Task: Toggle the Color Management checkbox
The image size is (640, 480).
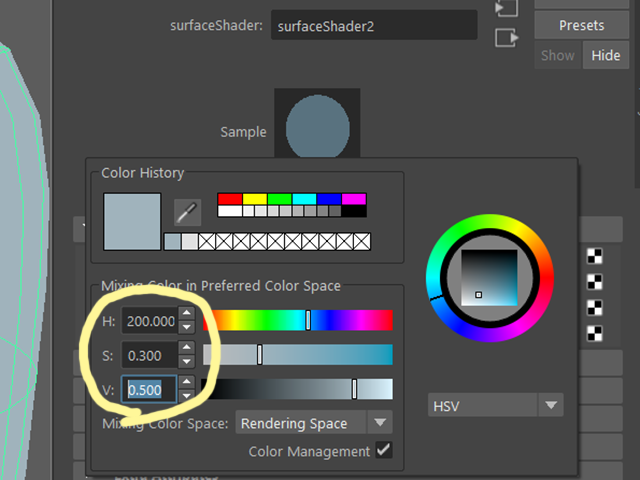Action: click(384, 450)
